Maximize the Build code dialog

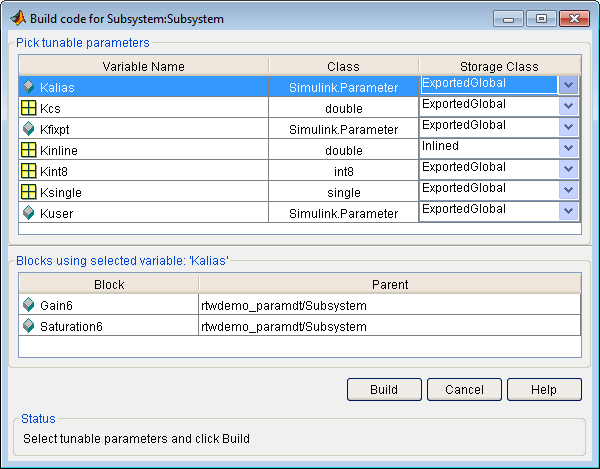point(541,18)
